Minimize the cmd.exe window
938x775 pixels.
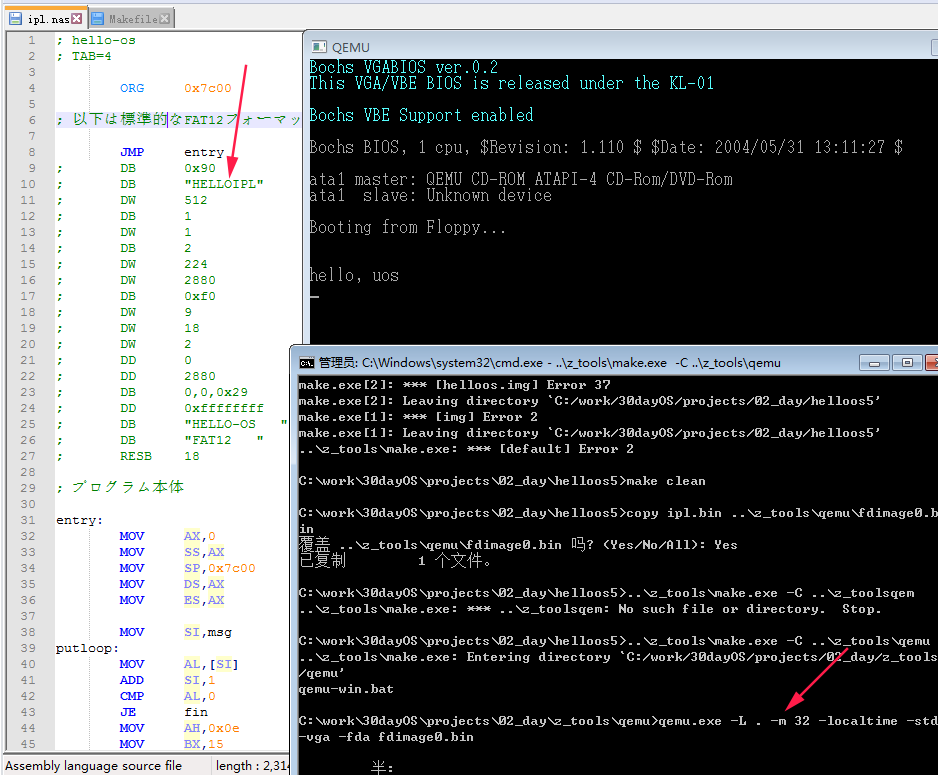[x=875, y=362]
